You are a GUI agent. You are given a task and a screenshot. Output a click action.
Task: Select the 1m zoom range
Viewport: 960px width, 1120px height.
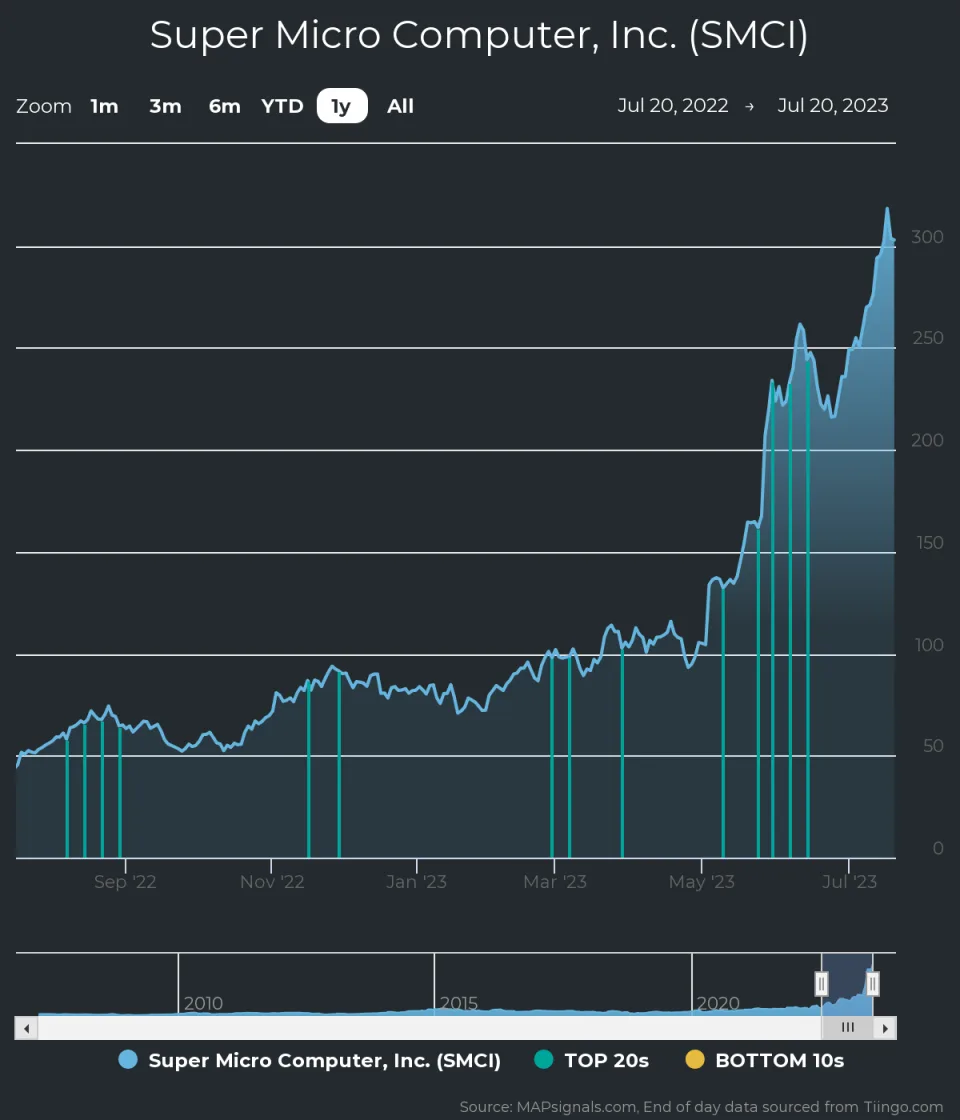[104, 106]
